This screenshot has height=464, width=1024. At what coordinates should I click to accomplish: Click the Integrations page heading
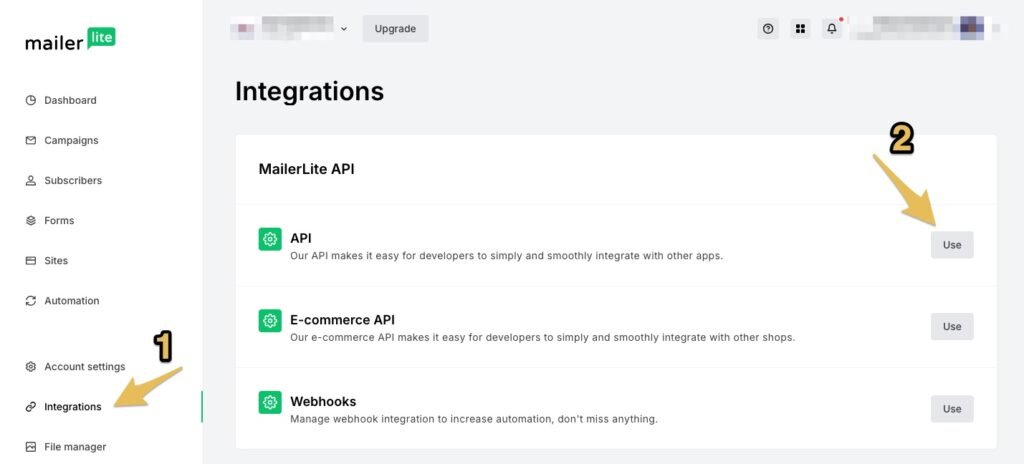[310, 91]
